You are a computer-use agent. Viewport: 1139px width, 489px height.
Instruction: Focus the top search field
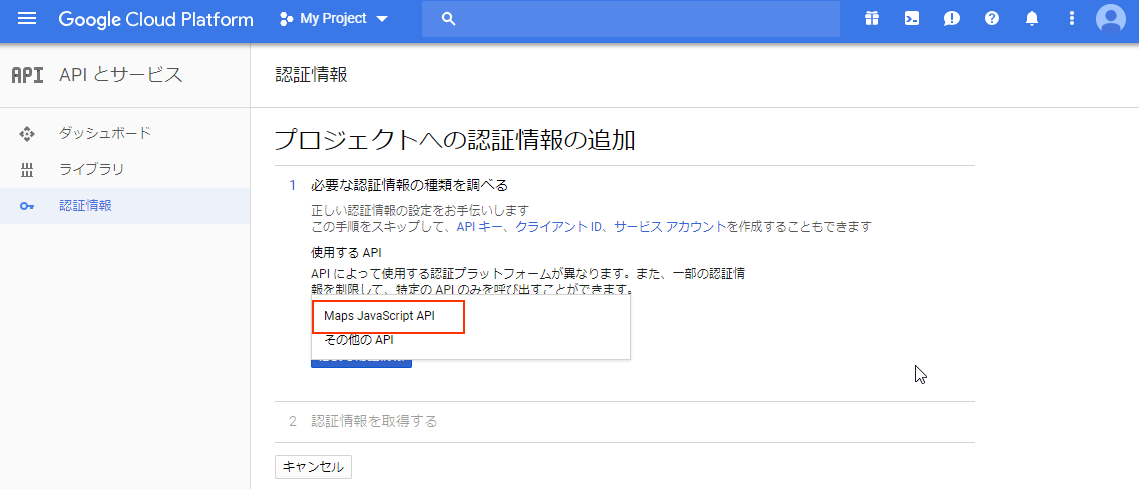(631, 19)
